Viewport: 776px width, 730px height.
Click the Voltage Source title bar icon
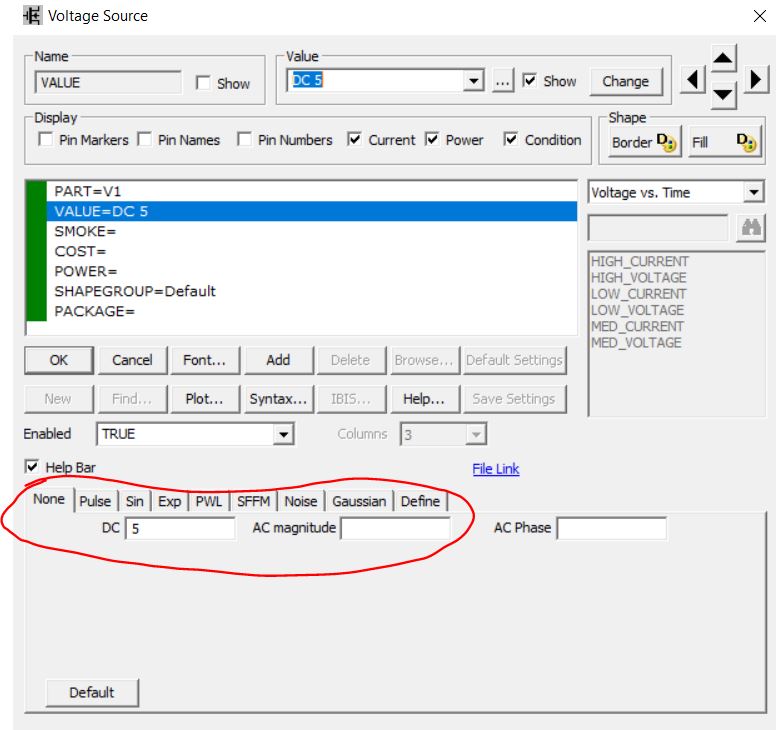(x=33, y=16)
